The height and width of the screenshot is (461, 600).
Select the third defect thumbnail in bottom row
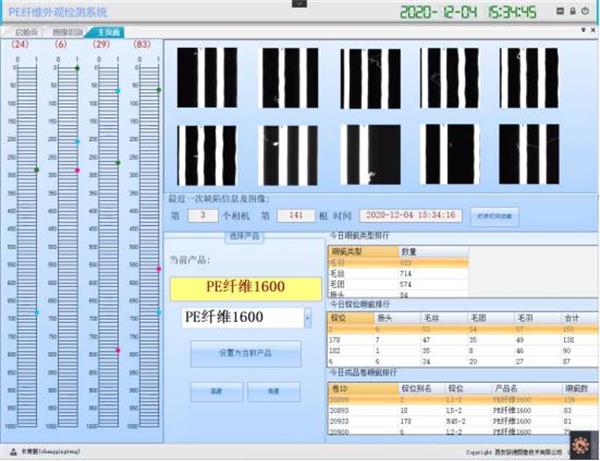(x=370, y=155)
